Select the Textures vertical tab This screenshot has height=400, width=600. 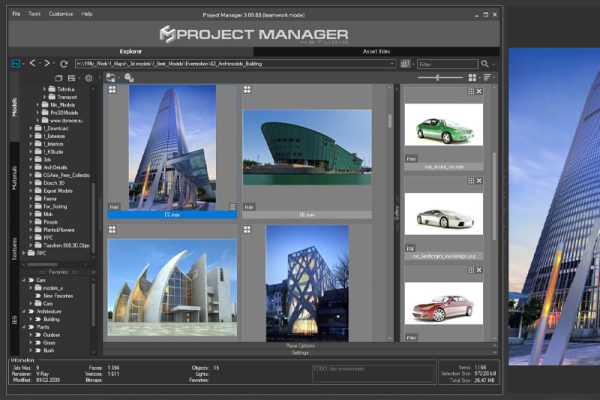15,249
